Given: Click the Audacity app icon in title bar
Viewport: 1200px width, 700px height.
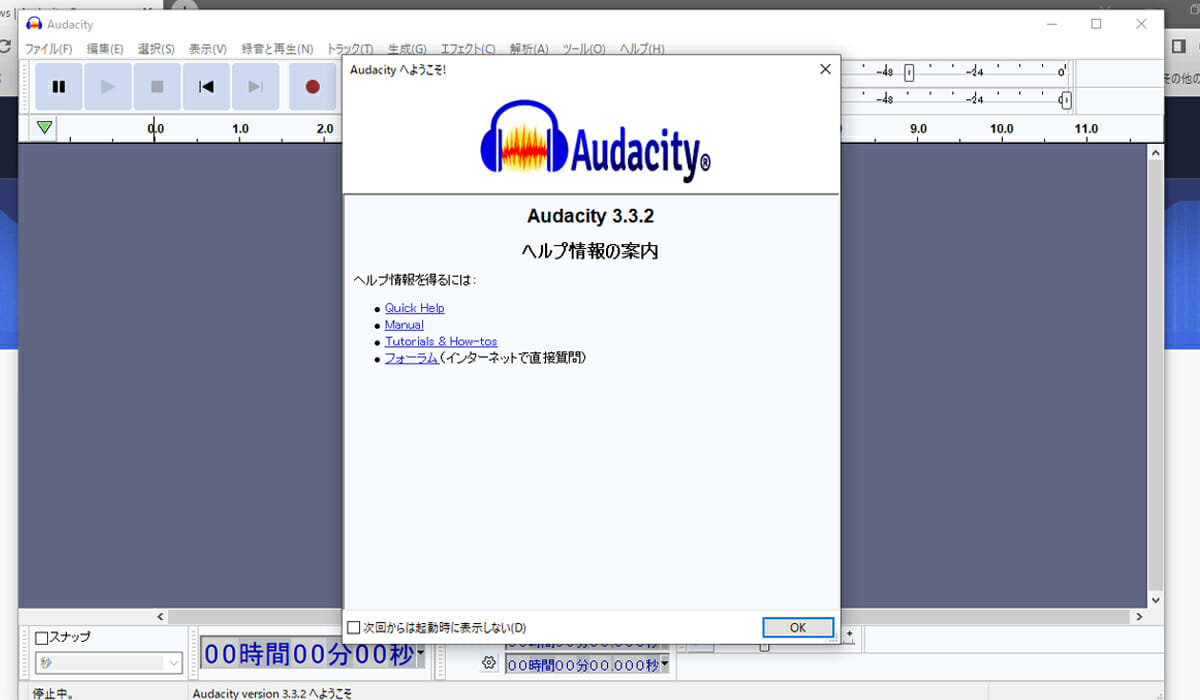Looking at the screenshot, I should pos(34,24).
